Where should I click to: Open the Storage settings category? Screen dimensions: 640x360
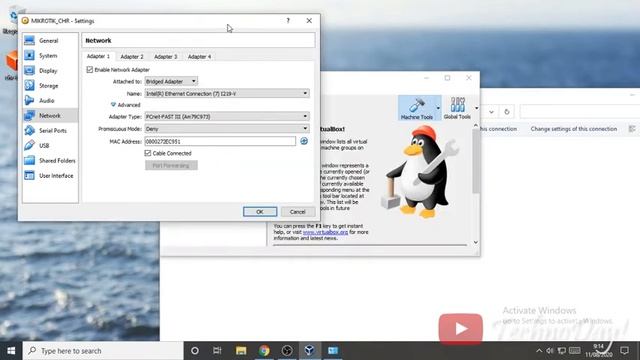50,86
